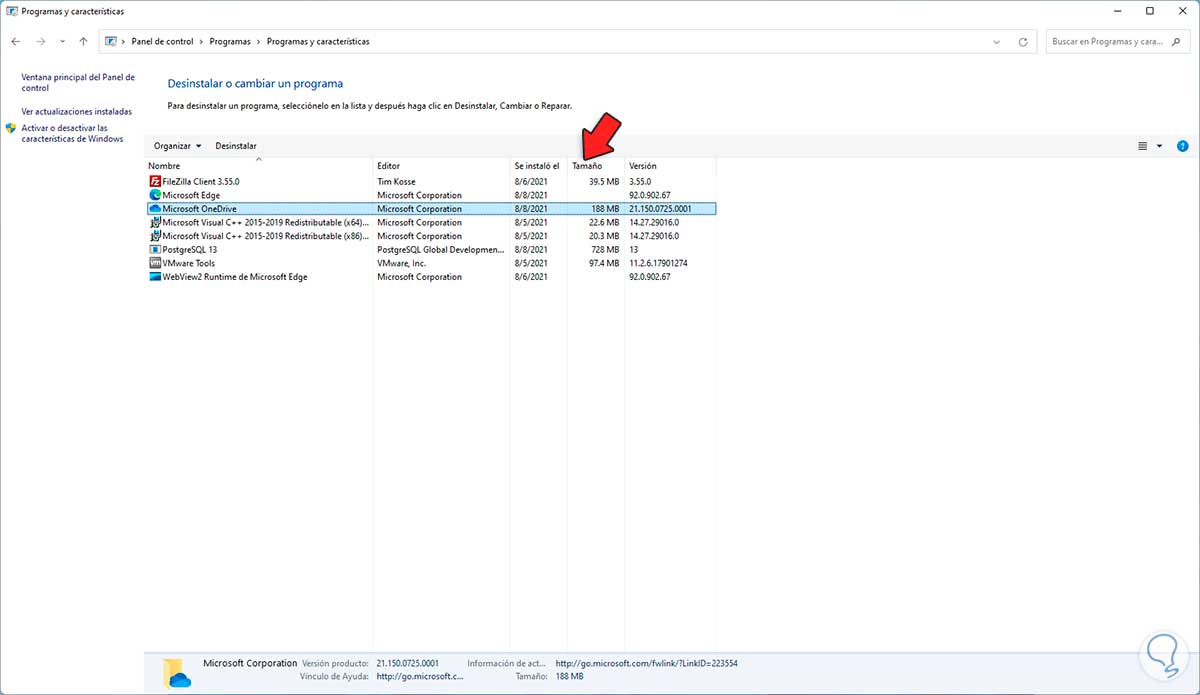Change view with the view layout icon
The image size is (1200, 695).
1143,146
